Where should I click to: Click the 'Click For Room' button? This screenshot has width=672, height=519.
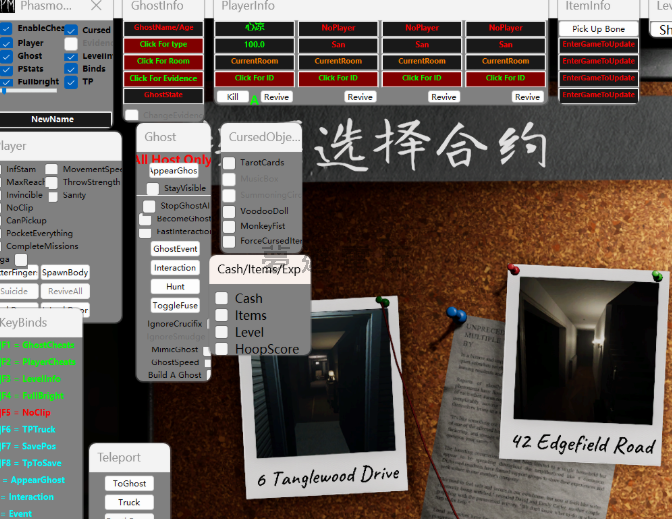(163, 61)
